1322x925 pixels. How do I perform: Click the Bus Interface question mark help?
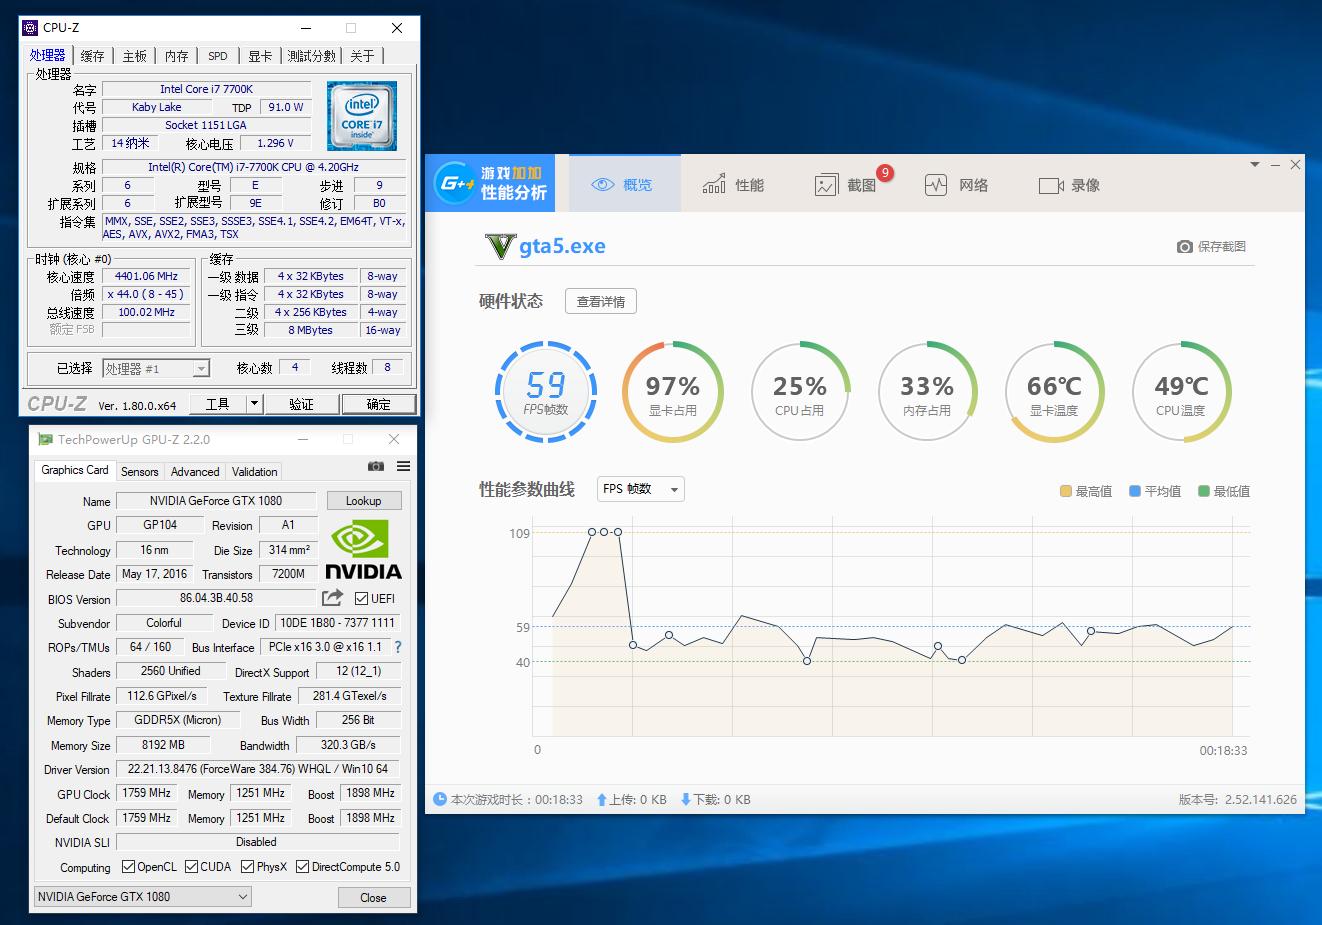(x=398, y=647)
